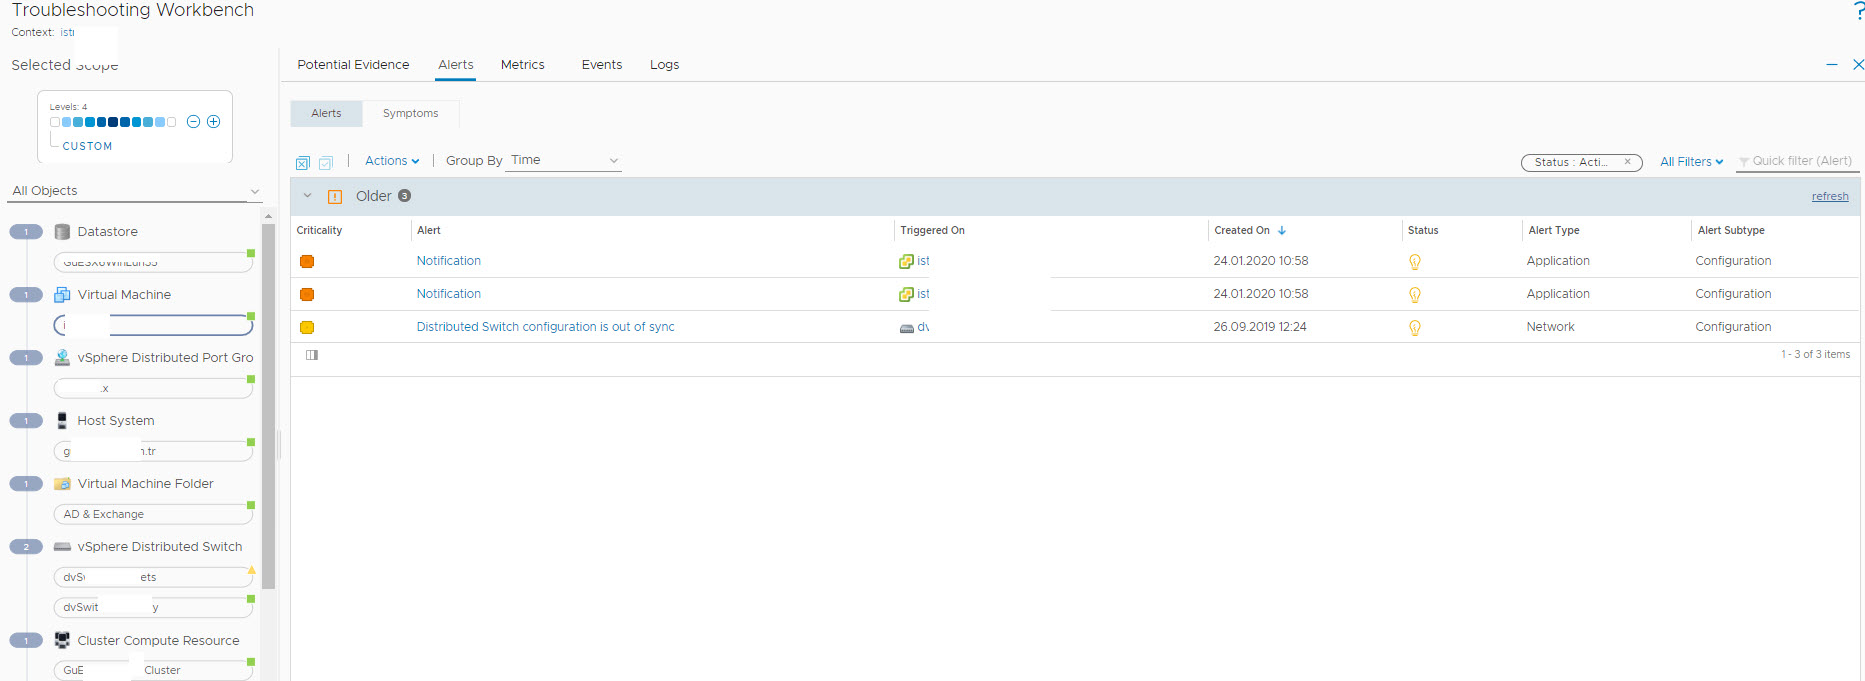Click the vSphere Distributed Switch icon

[x=62, y=547]
